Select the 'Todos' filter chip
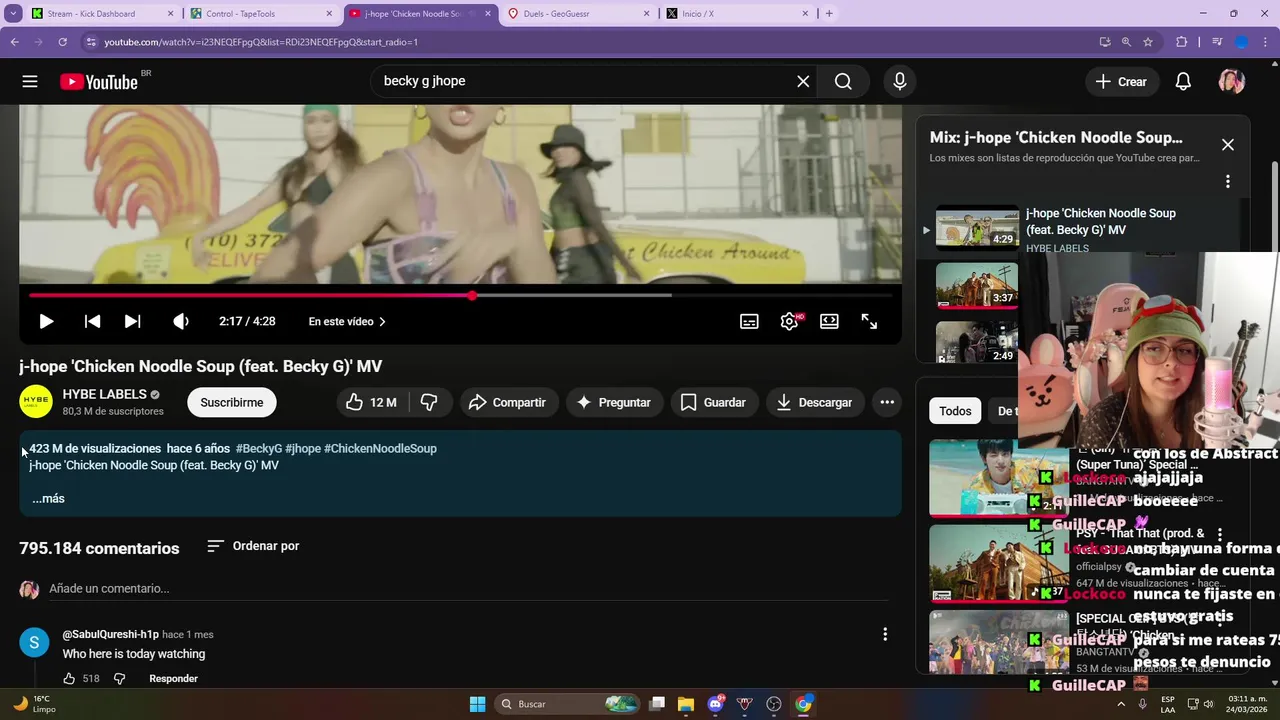The width and height of the screenshot is (1280, 720). pyautogui.click(x=955, y=411)
